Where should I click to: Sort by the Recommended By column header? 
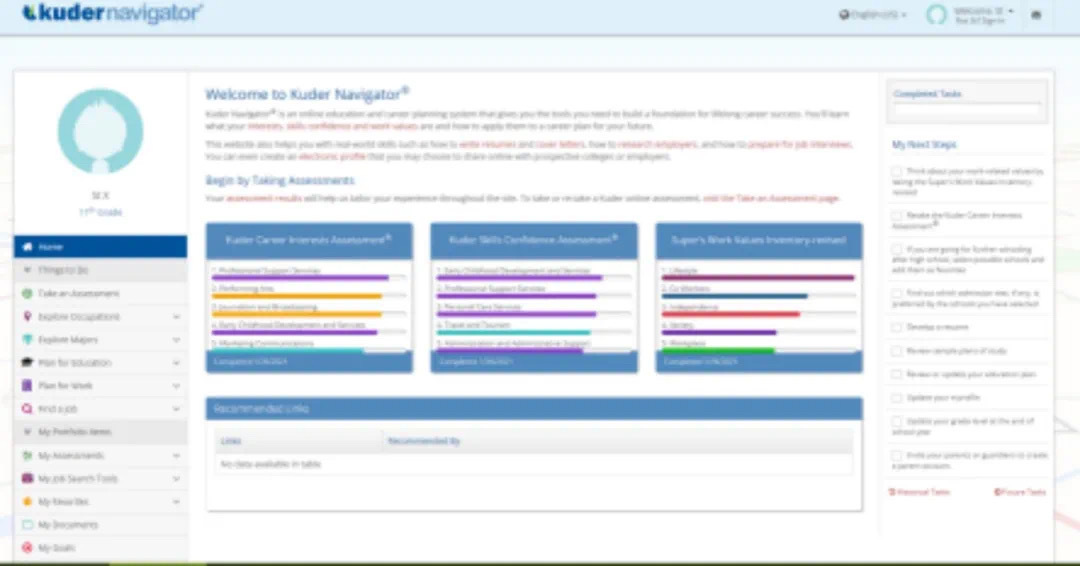(x=617, y=441)
